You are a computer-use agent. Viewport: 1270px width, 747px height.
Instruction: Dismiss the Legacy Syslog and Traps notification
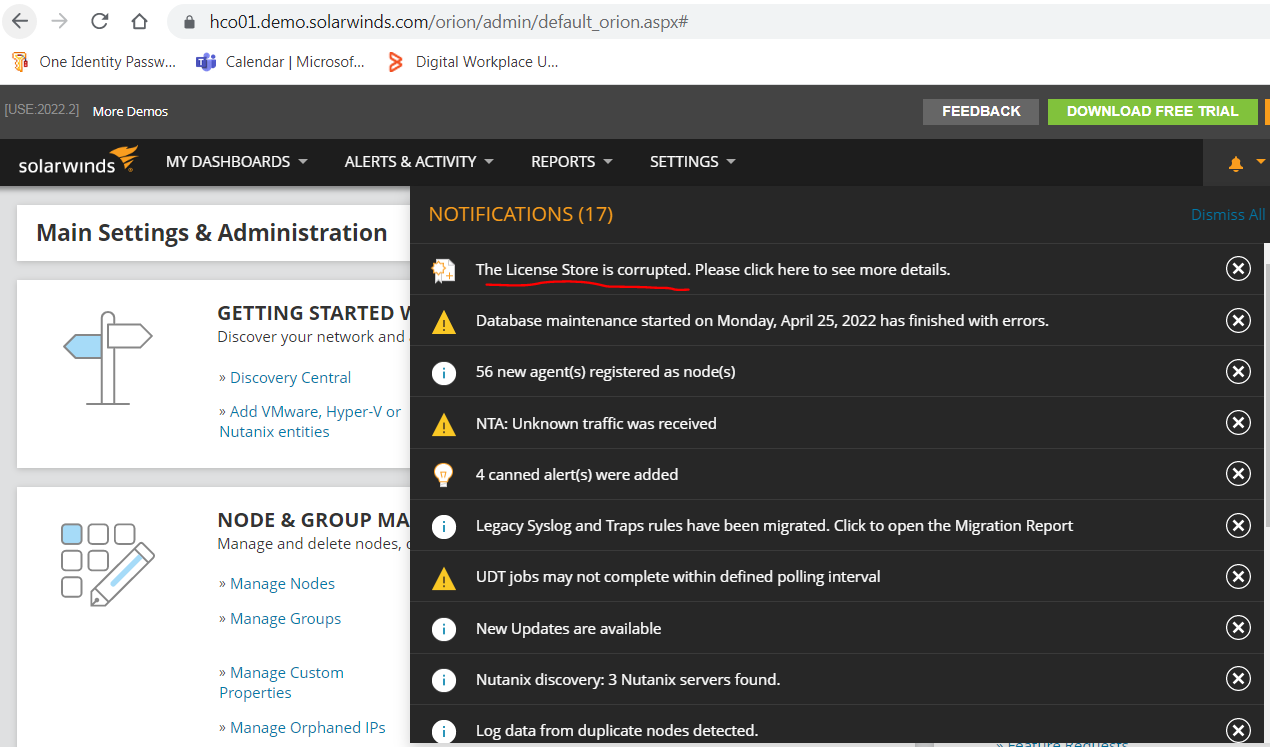pyautogui.click(x=1238, y=526)
